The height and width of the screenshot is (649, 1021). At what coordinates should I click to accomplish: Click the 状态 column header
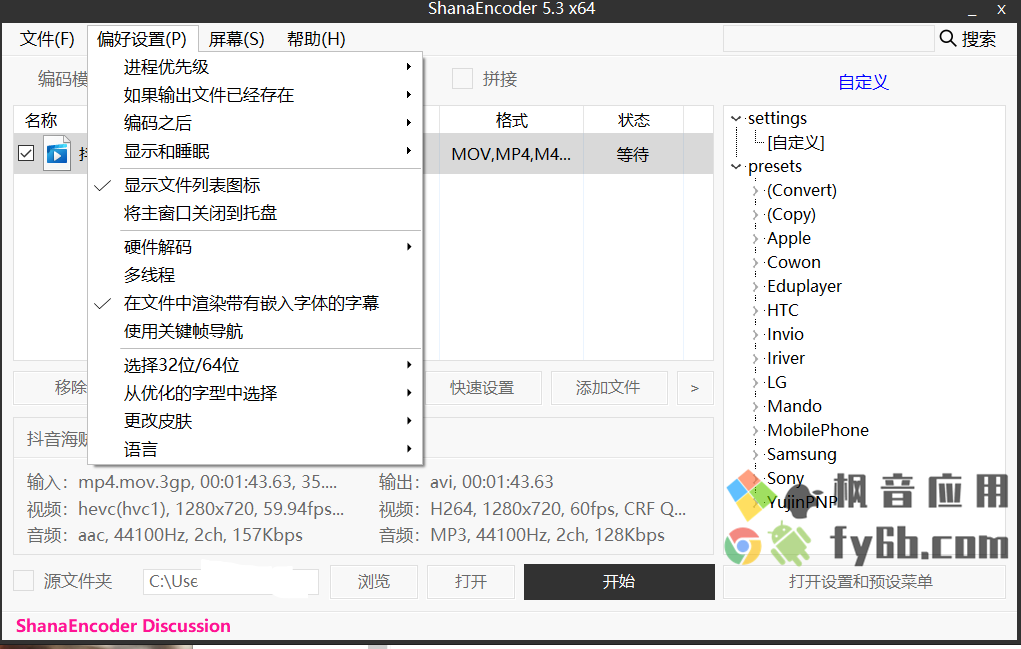(x=634, y=120)
